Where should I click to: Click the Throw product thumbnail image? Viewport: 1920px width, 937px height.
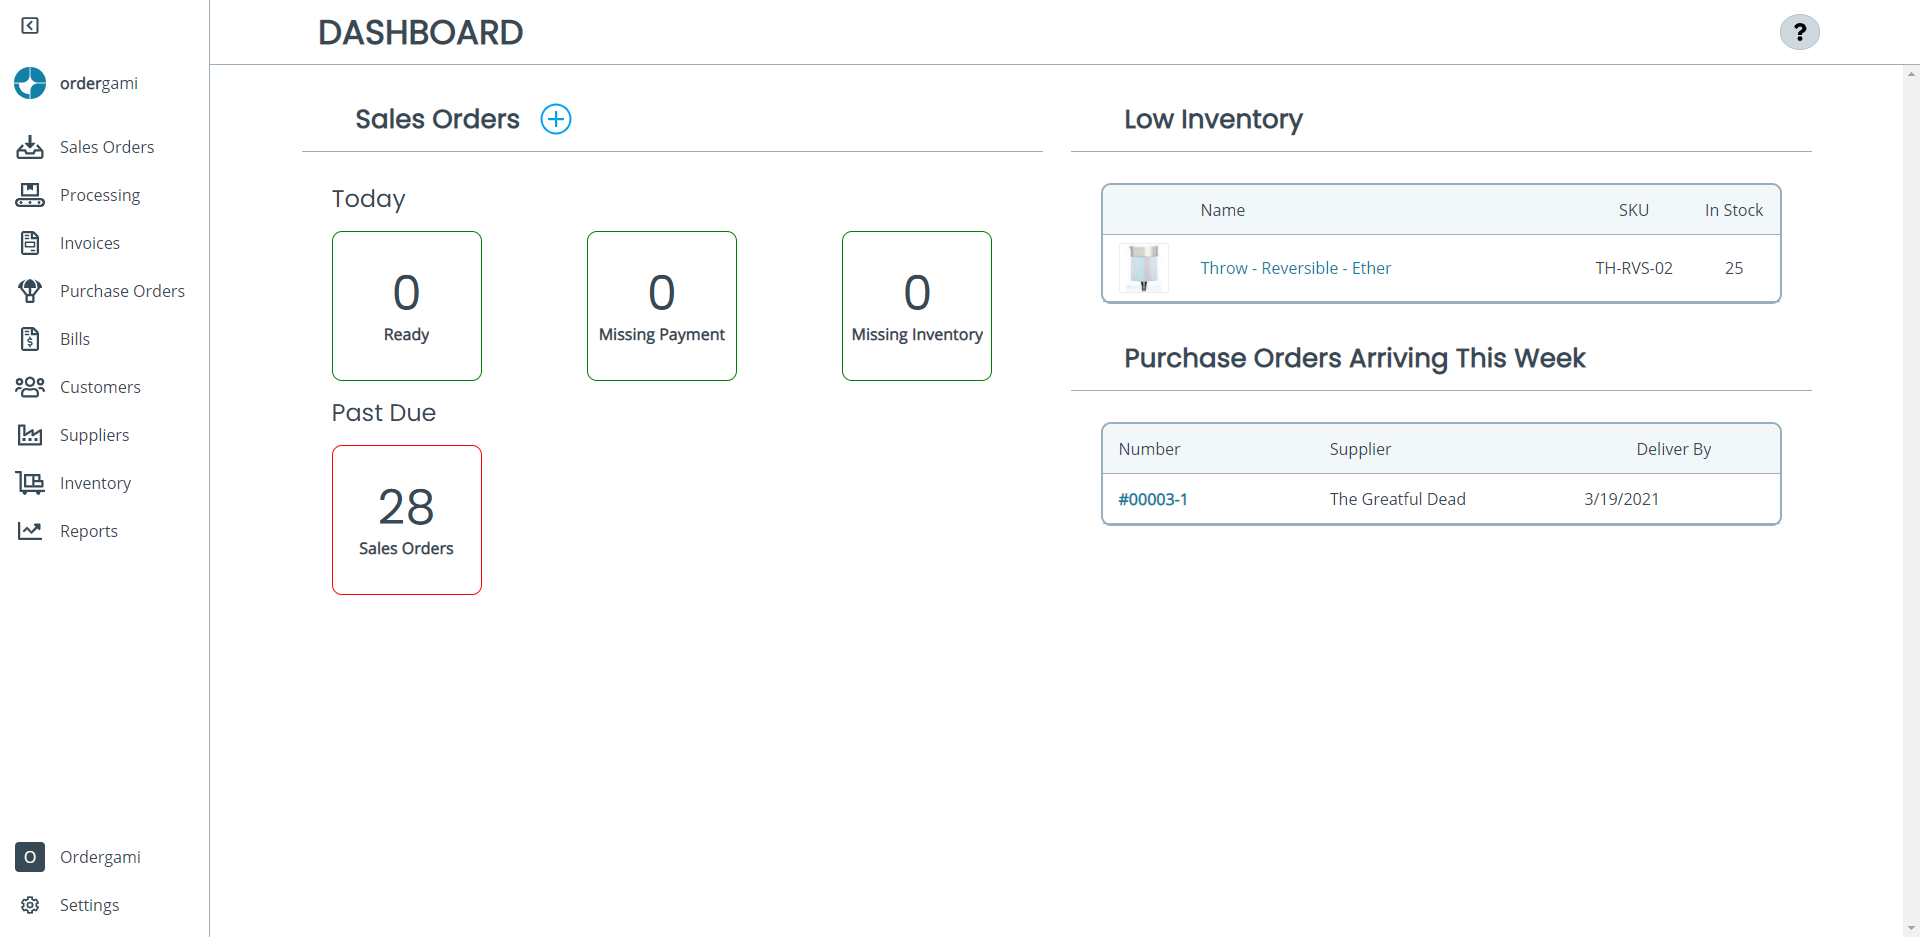(x=1143, y=267)
